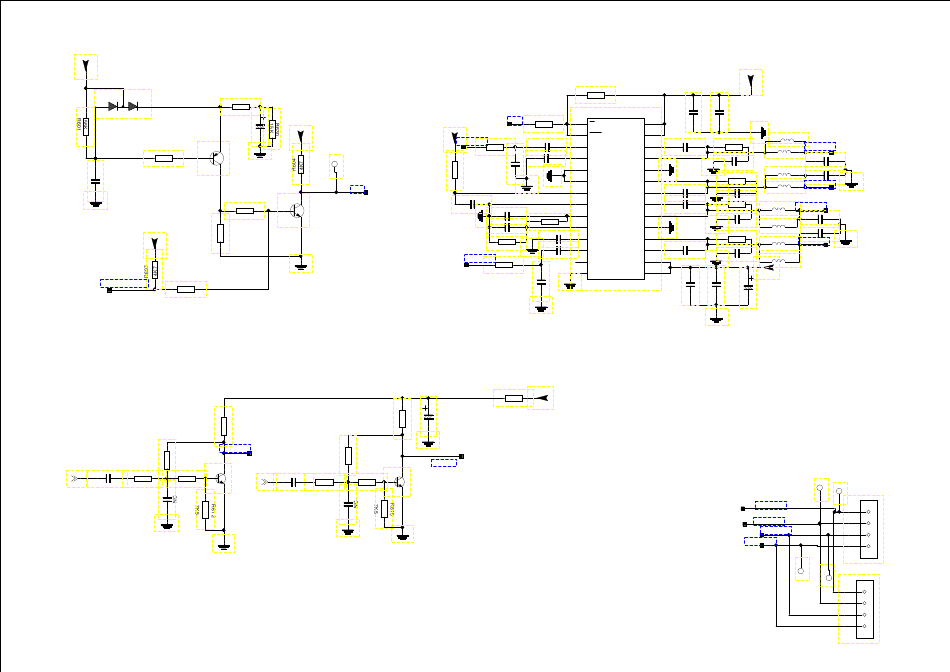The height and width of the screenshot is (672, 950).
Task: Click the left amplifier's input arrow
Action: 76,479
